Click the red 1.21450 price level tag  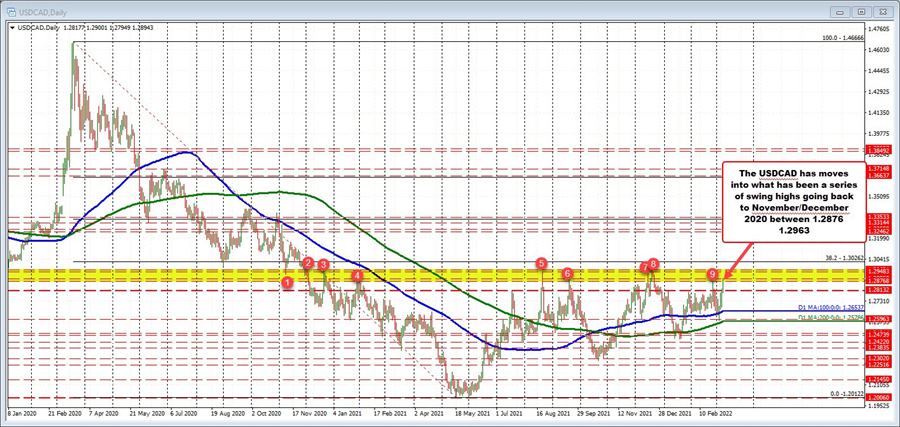(x=878, y=379)
